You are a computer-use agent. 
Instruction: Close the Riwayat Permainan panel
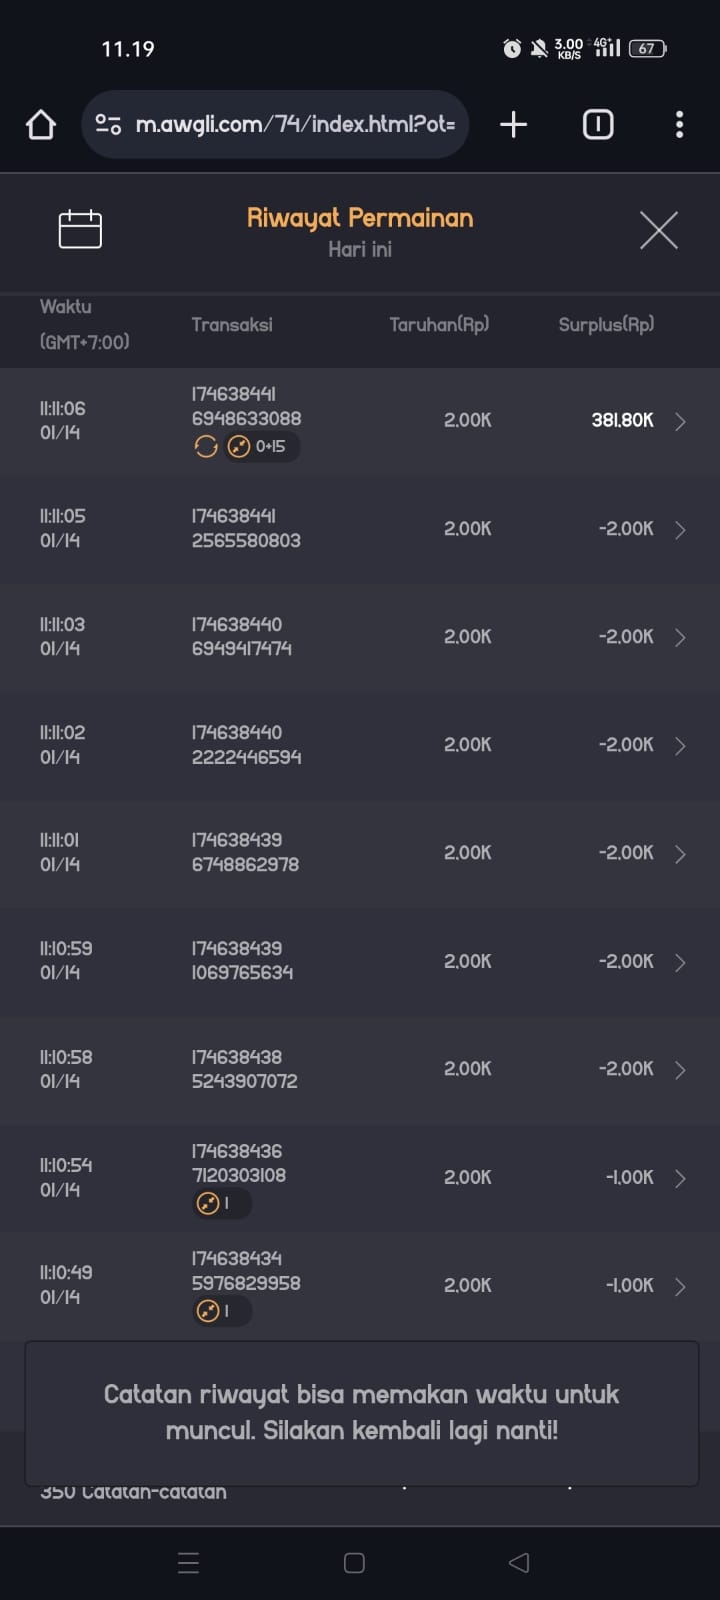(658, 230)
